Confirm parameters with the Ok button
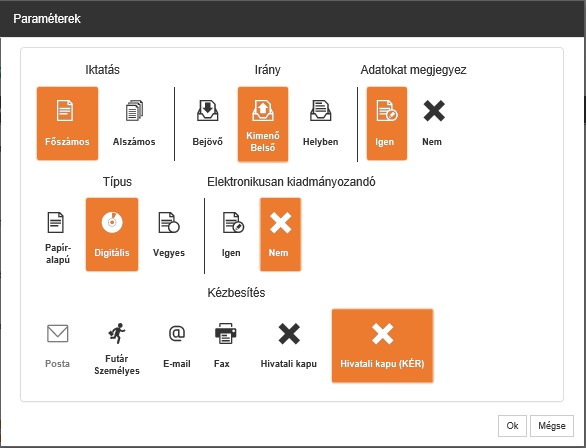The image size is (586, 448). click(512, 426)
